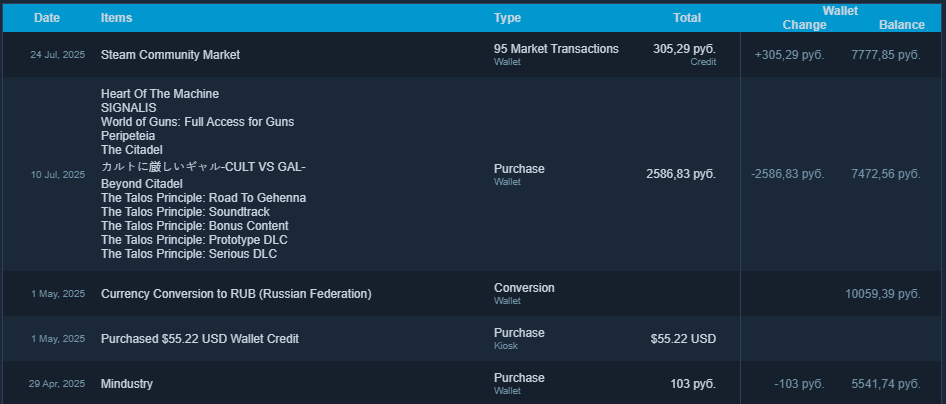Open The Talos Principle: Bonus Content
The width and height of the screenshot is (946, 404).
coord(195,226)
